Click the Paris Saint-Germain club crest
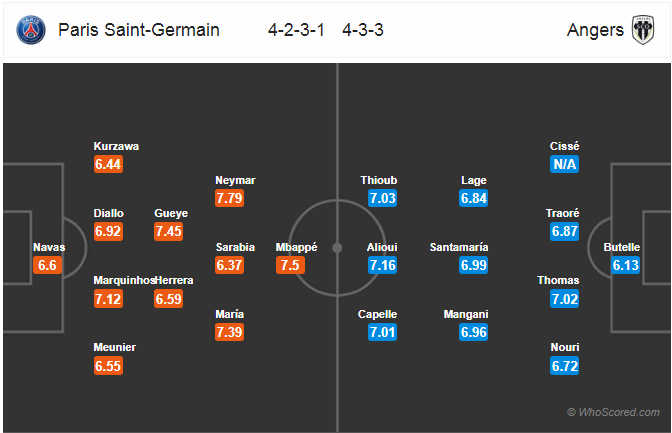The height and width of the screenshot is (433, 672). point(31,30)
